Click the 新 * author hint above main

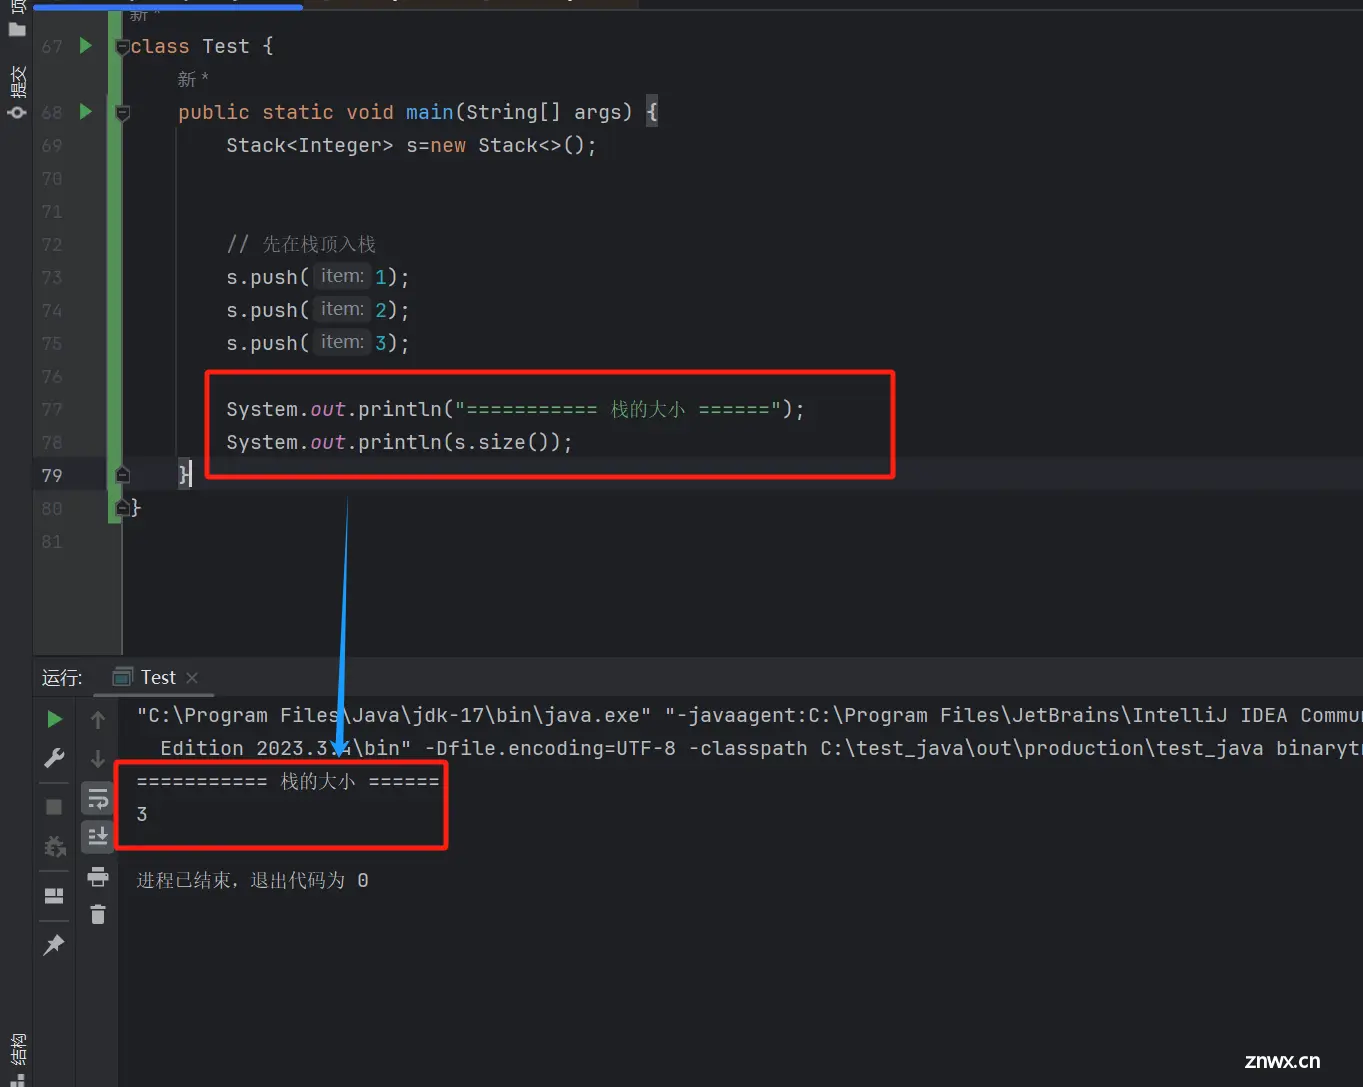click(193, 79)
